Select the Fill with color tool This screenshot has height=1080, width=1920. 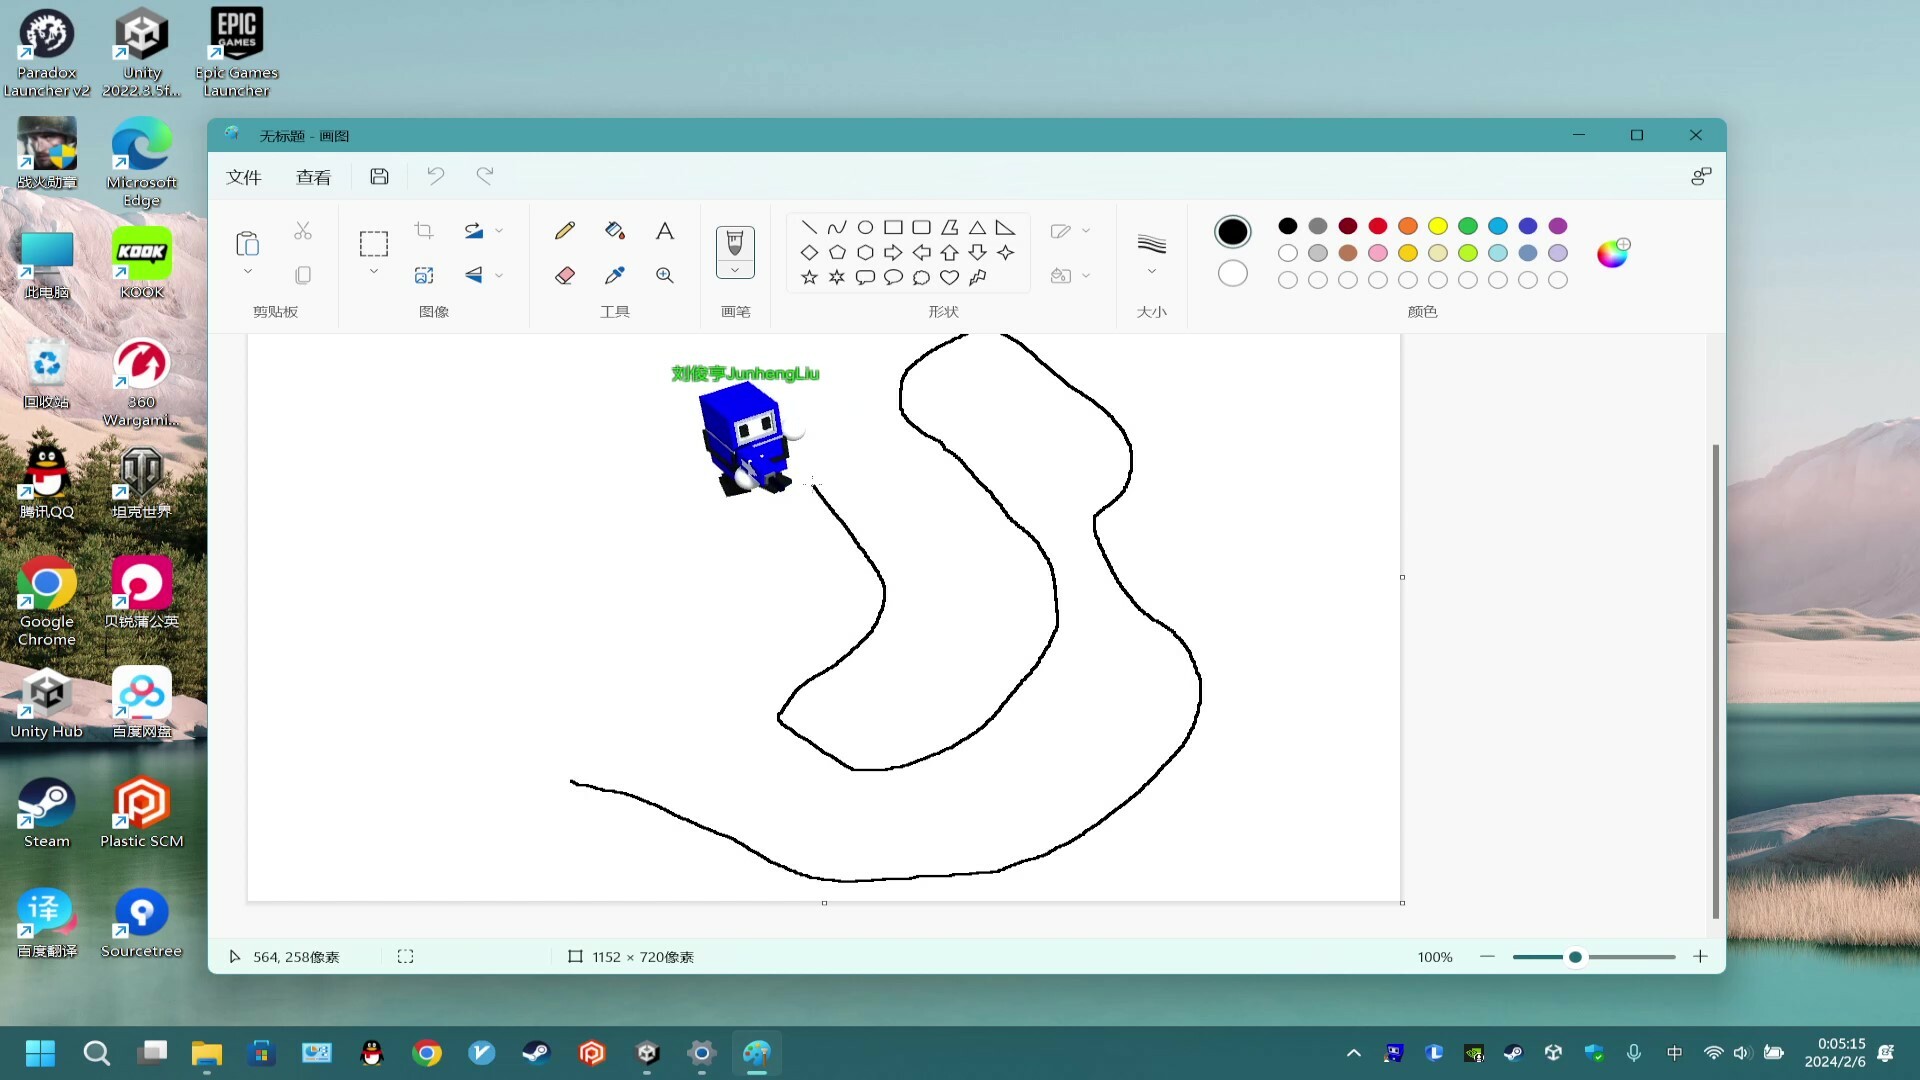coord(615,230)
